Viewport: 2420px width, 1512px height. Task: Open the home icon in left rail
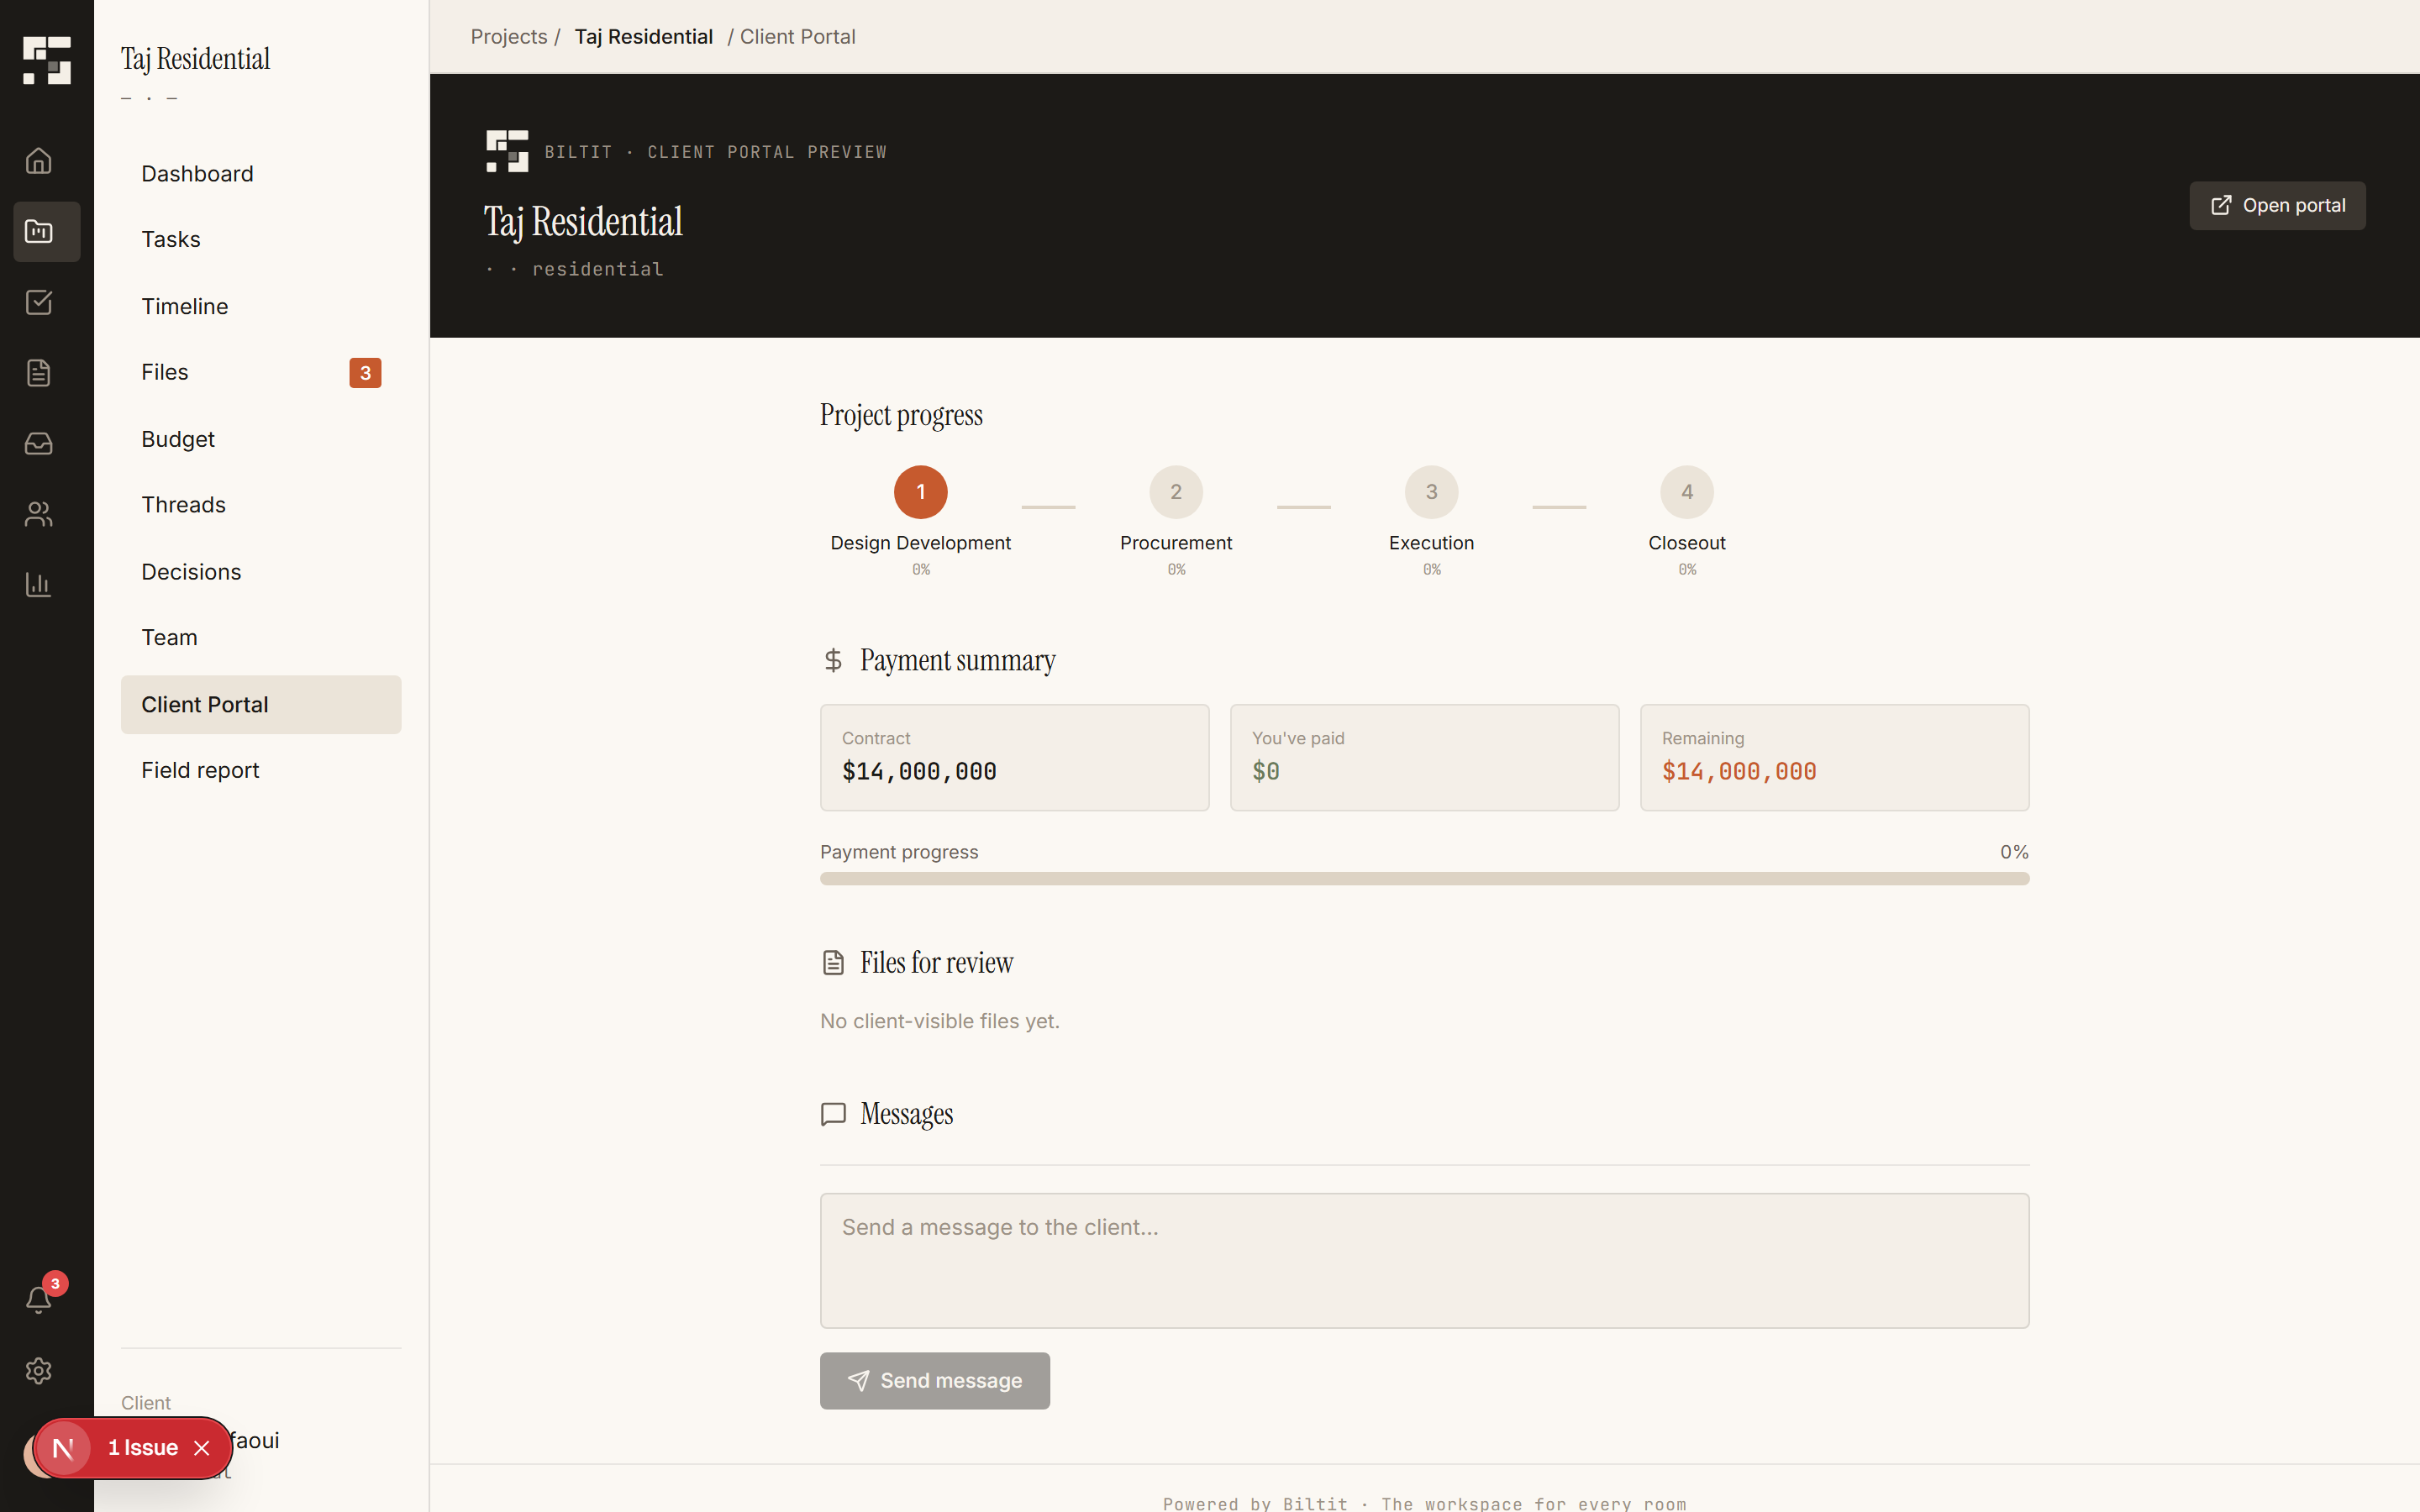[x=39, y=161]
